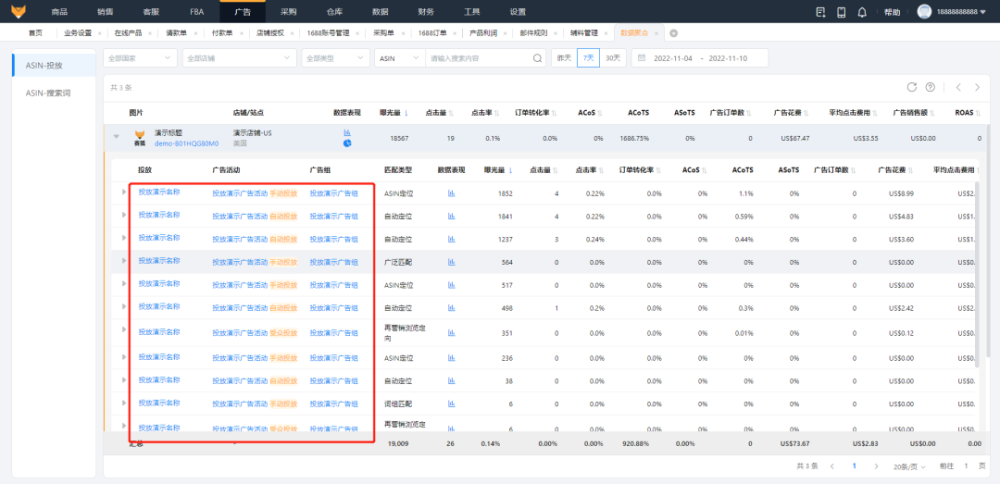1000x484 pixels.
Task: Open the 全部国家 dropdown
Action: [x=139, y=58]
